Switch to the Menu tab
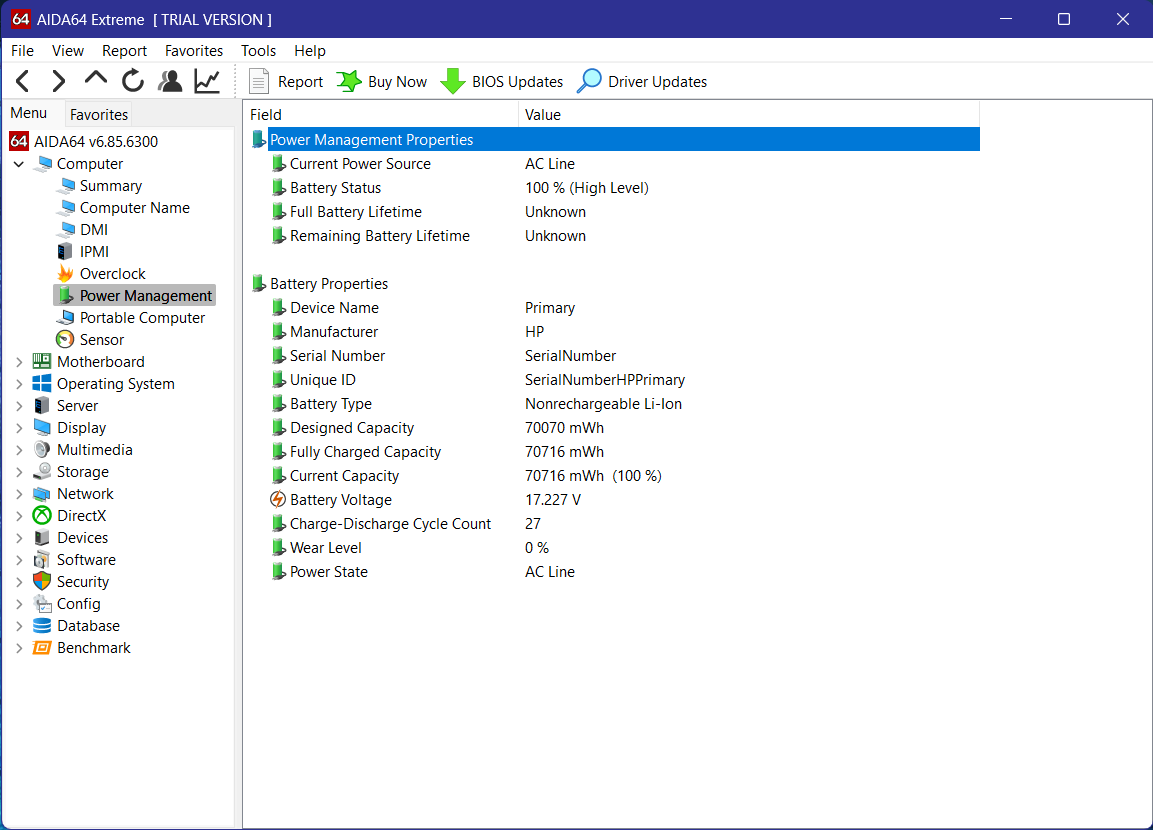This screenshot has height=830, width=1153. [29, 113]
